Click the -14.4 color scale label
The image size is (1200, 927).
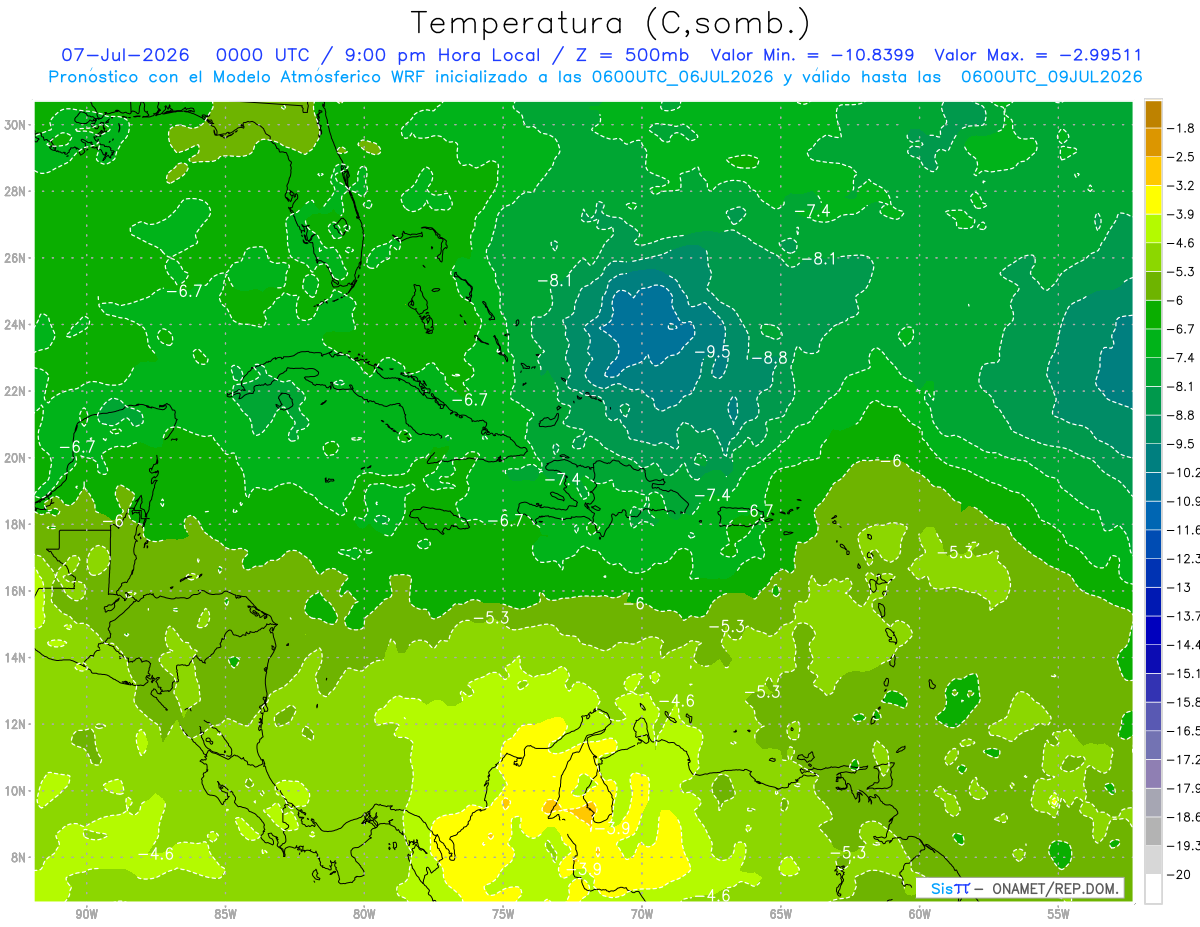point(1182,644)
